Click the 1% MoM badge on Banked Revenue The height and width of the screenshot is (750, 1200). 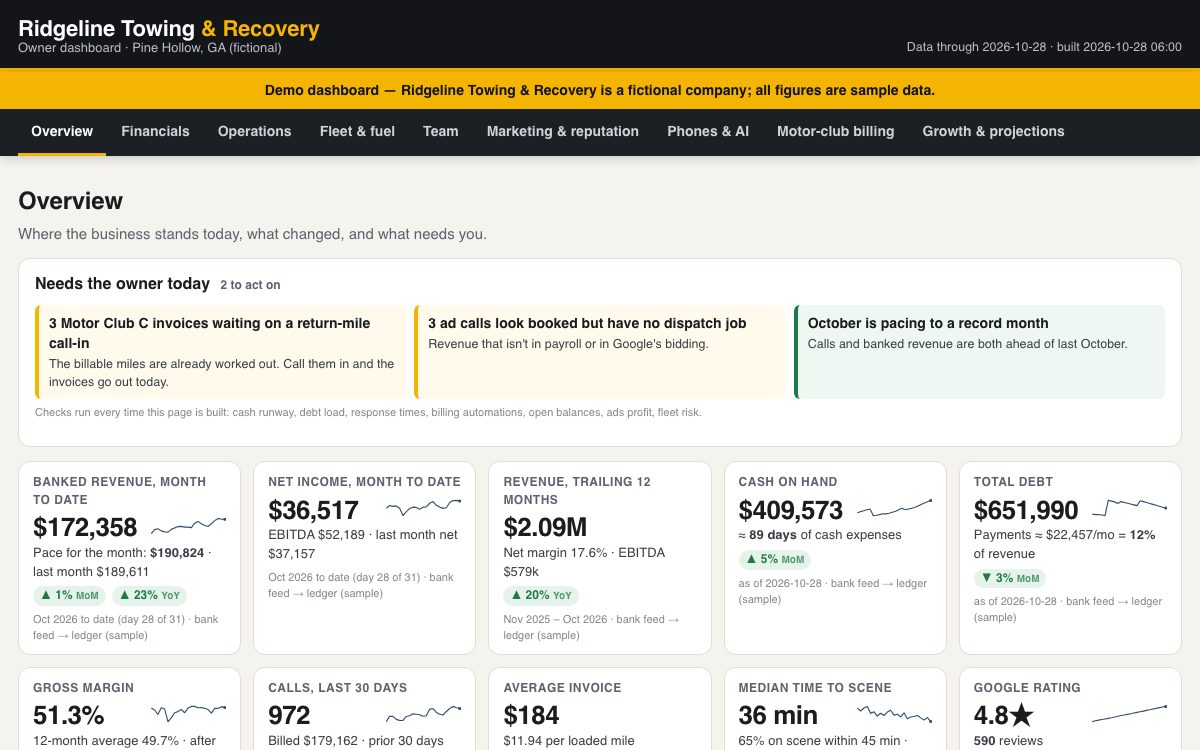click(x=68, y=595)
